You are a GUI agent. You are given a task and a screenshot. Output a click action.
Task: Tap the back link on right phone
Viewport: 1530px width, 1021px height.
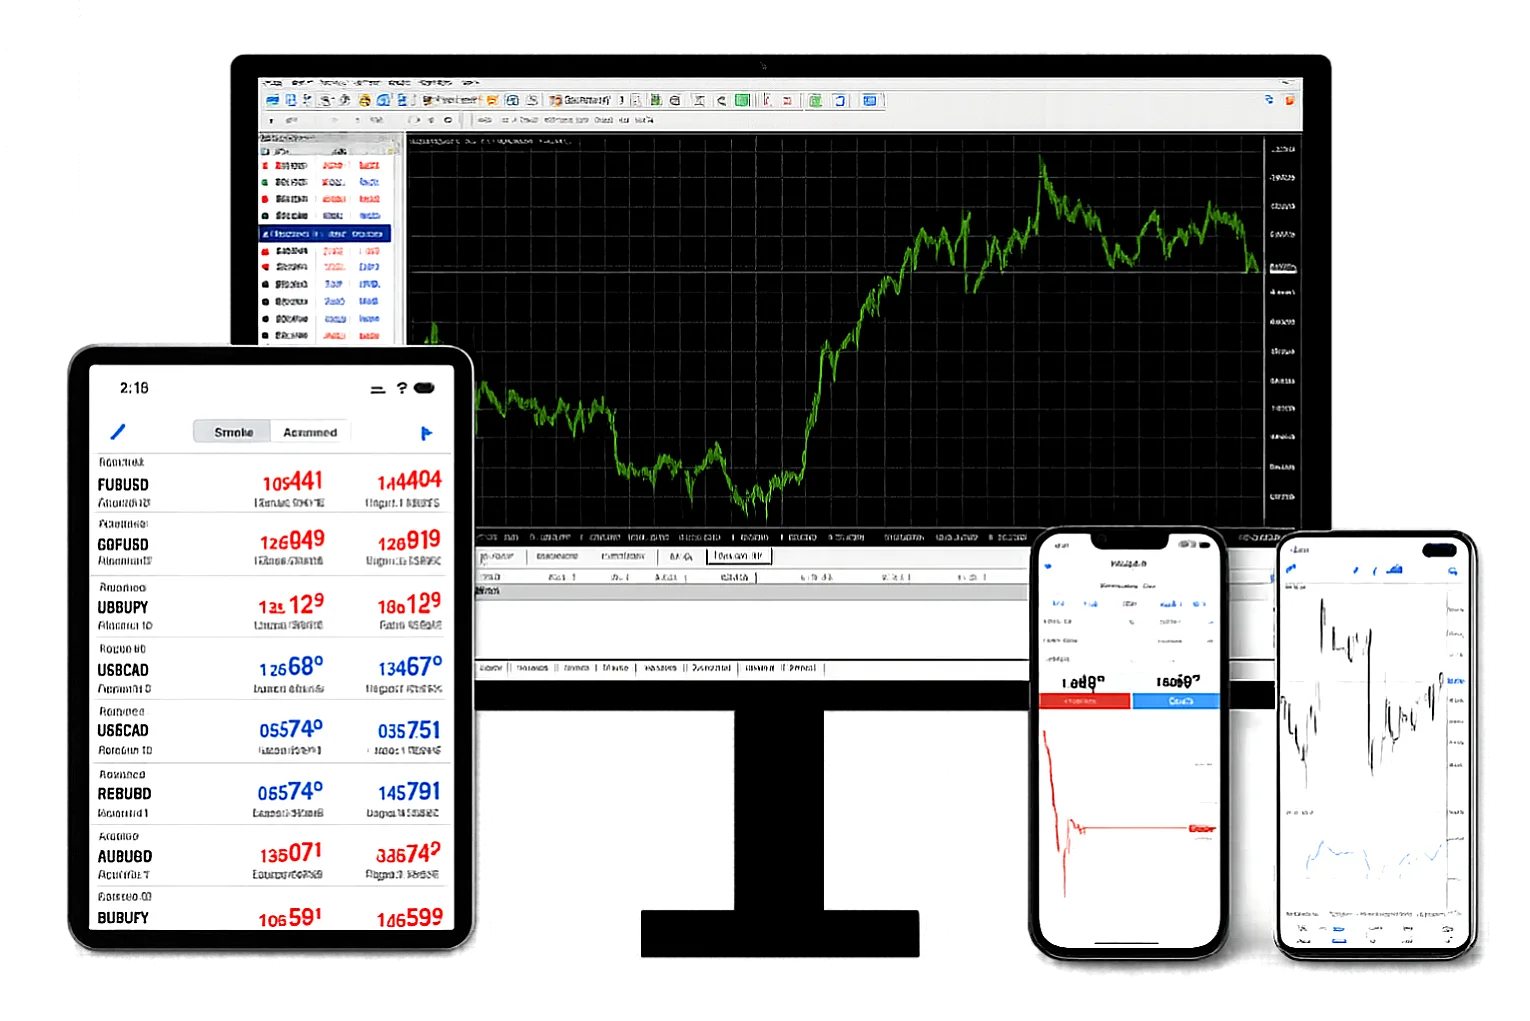click(1300, 550)
